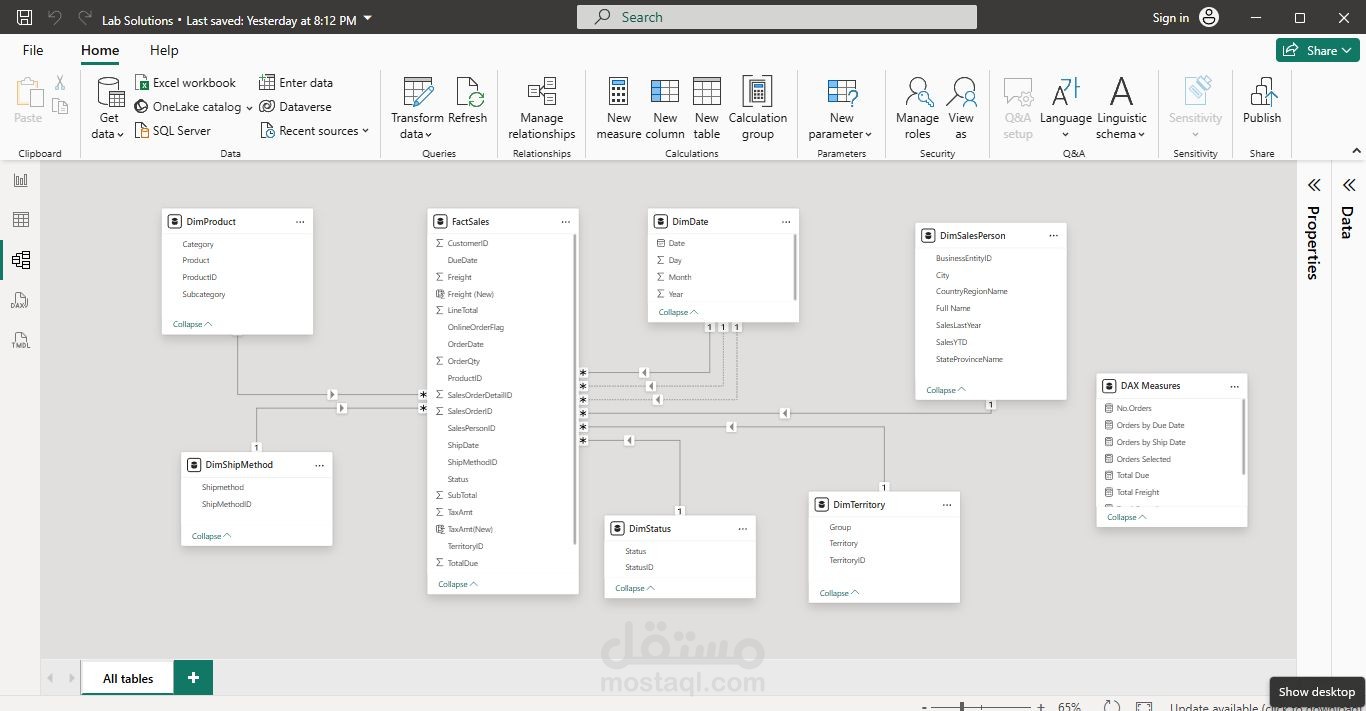
Task: Click the Fit to page icon
Action: coord(1144,706)
